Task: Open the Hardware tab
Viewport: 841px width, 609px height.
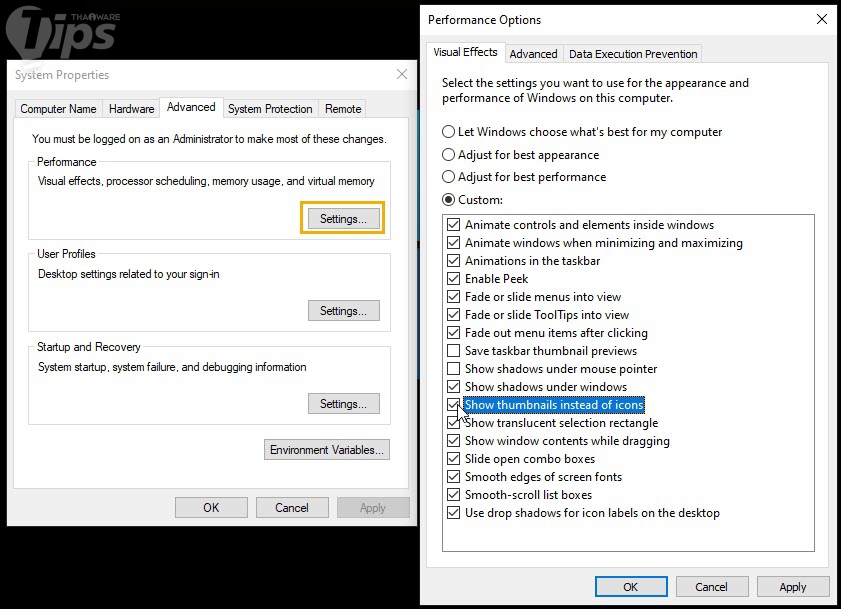Action: click(x=131, y=109)
